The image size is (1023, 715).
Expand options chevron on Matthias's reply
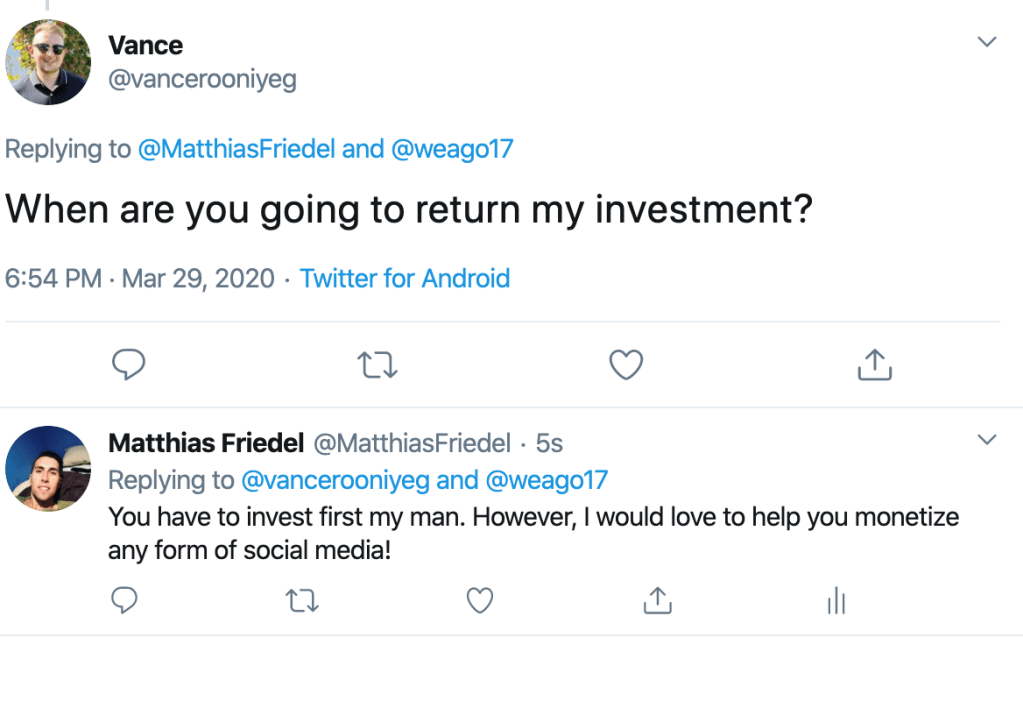(987, 440)
